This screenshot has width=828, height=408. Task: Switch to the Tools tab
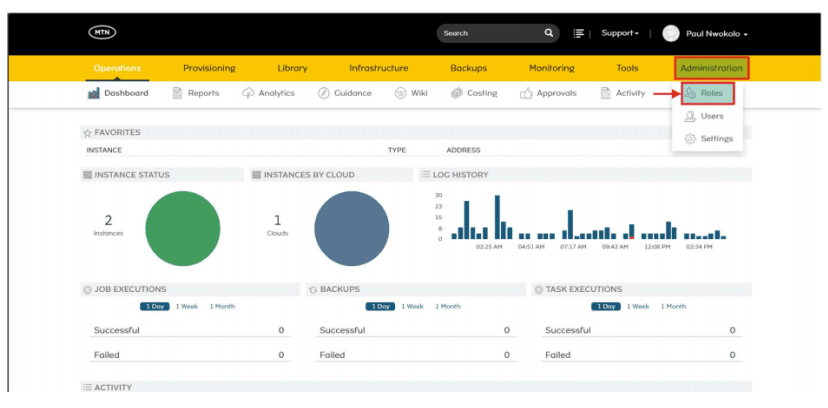[x=627, y=68]
